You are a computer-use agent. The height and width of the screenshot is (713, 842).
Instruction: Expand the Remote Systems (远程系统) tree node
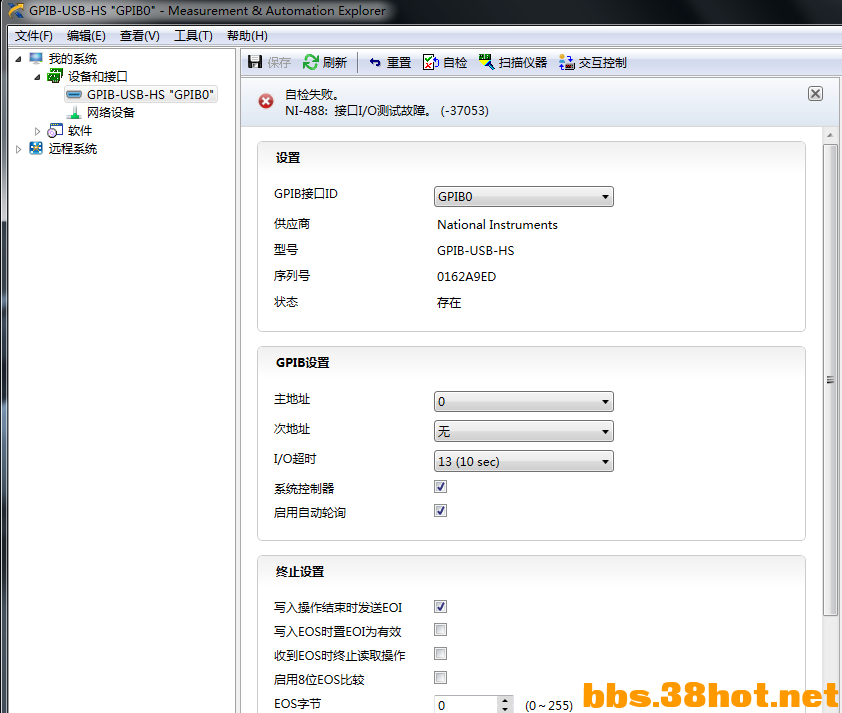[x=18, y=149]
